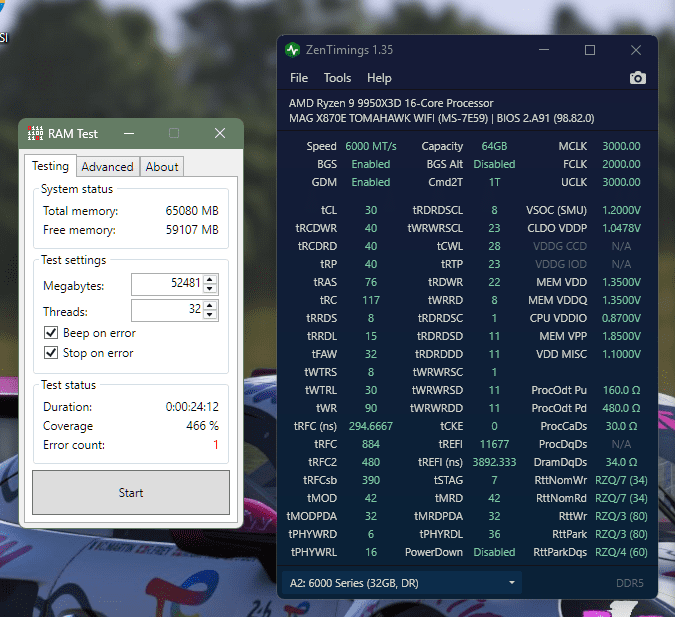675x617 pixels.
Task: Click the DramDqDs value 34.0 Ω
Action: [x=621, y=462]
